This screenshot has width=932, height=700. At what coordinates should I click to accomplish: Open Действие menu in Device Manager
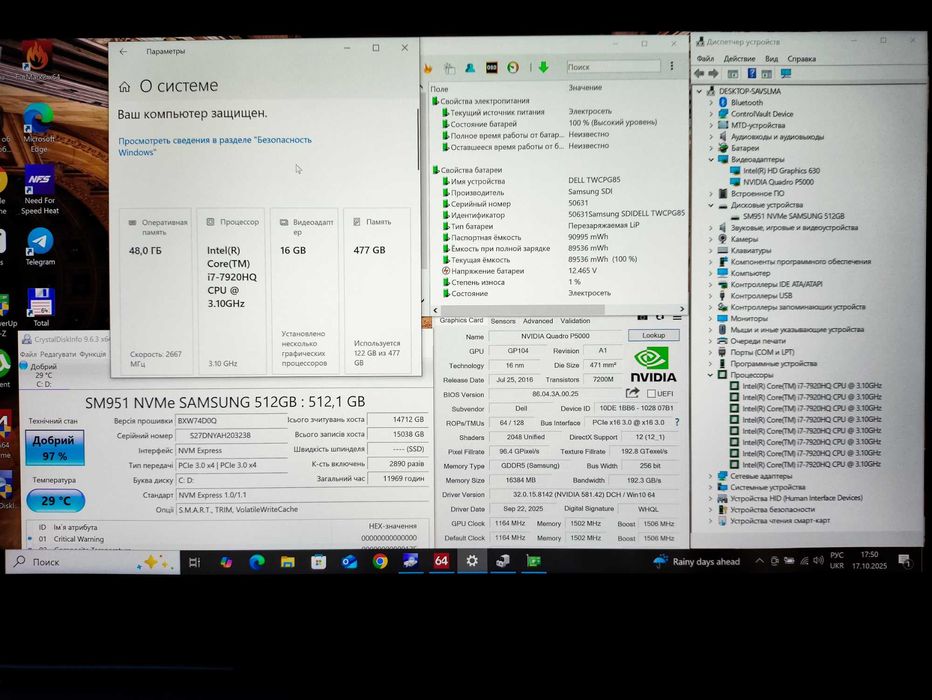(x=739, y=59)
